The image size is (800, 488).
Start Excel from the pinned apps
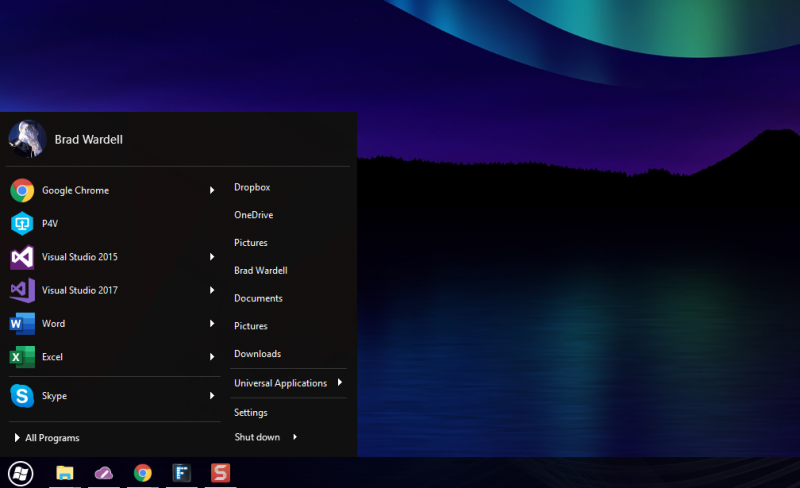pos(52,357)
